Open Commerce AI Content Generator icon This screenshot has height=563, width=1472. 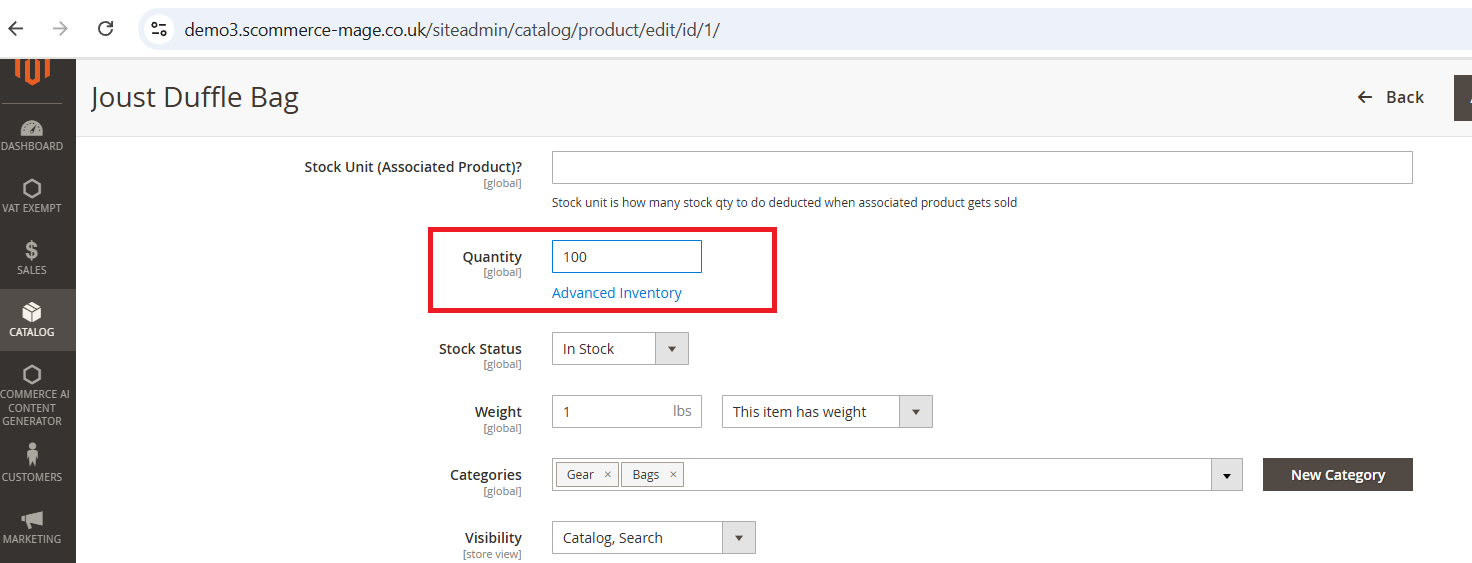32,375
